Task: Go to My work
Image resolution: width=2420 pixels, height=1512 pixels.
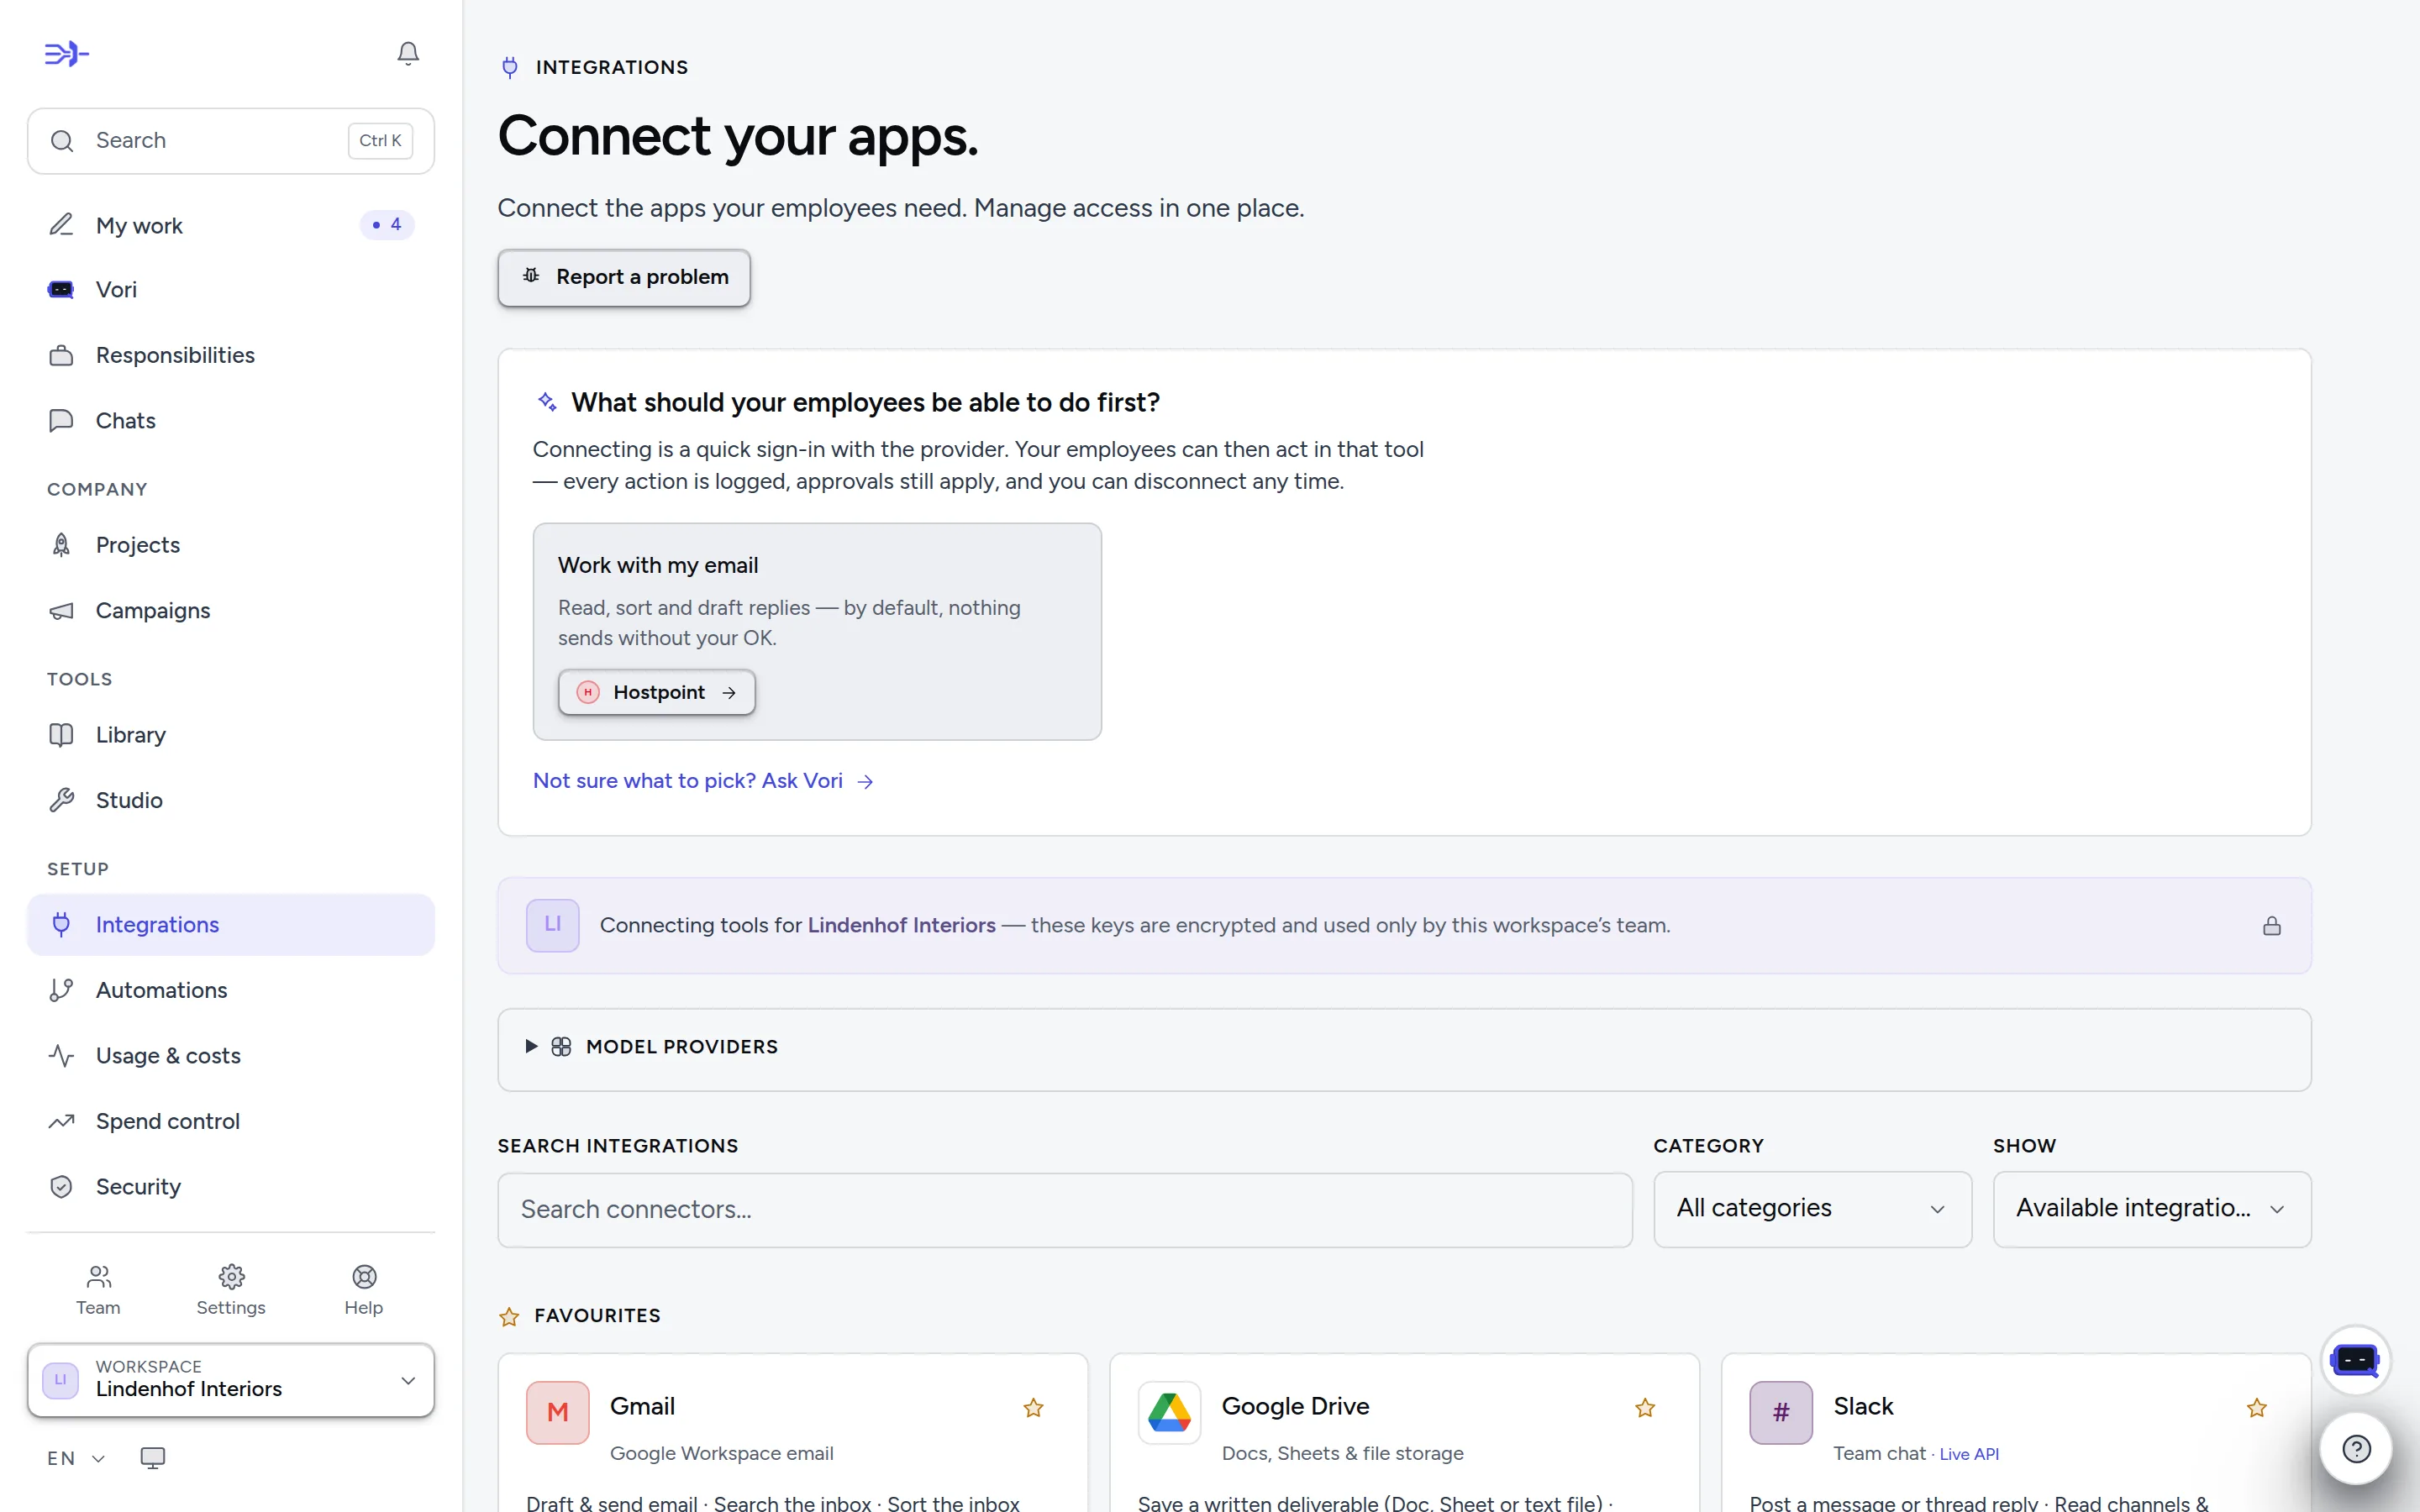Action: click(231, 225)
